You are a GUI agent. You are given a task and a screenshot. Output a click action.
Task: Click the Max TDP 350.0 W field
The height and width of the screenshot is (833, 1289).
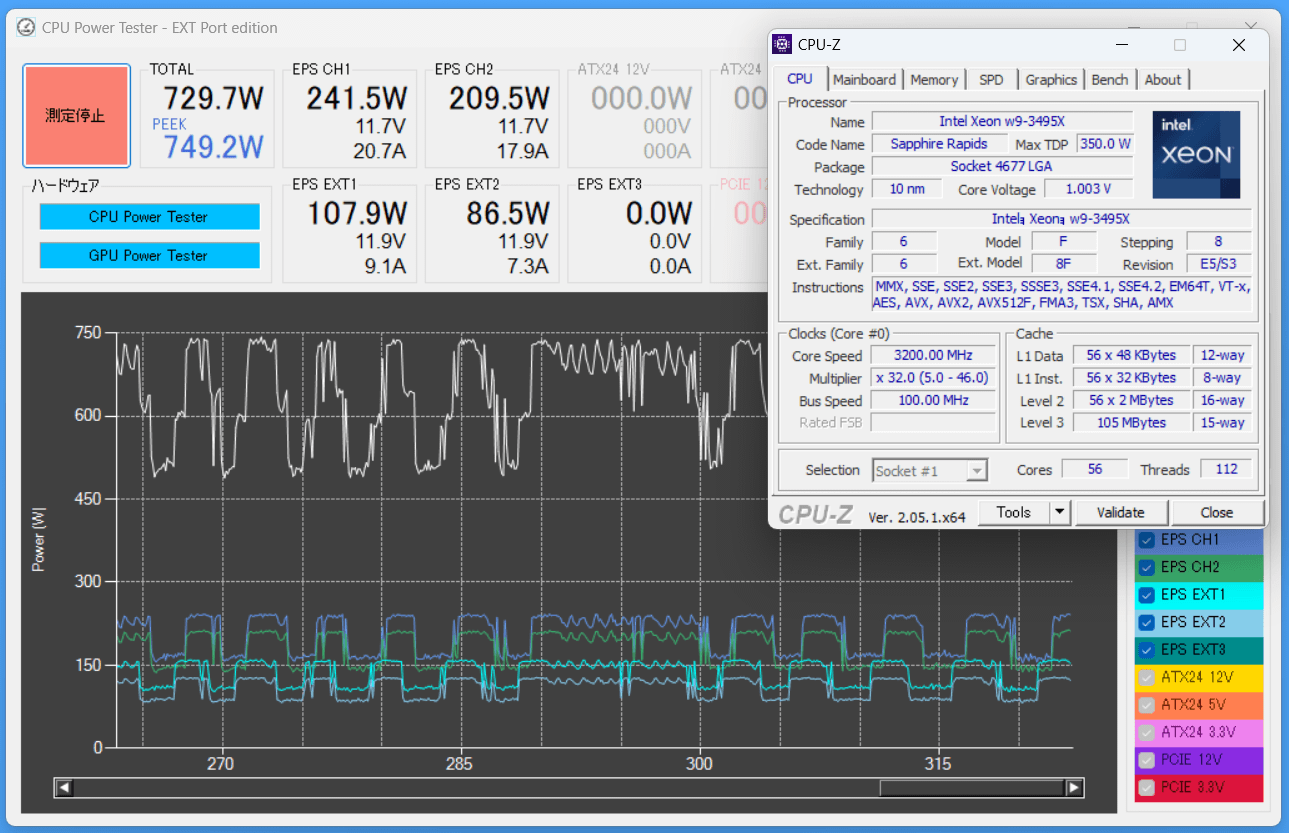coord(1105,144)
